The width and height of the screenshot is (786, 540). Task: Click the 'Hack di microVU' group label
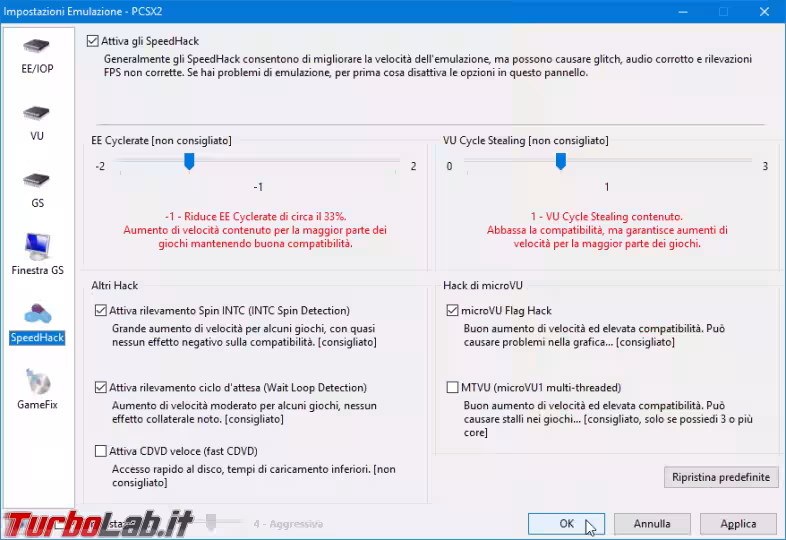coord(483,285)
